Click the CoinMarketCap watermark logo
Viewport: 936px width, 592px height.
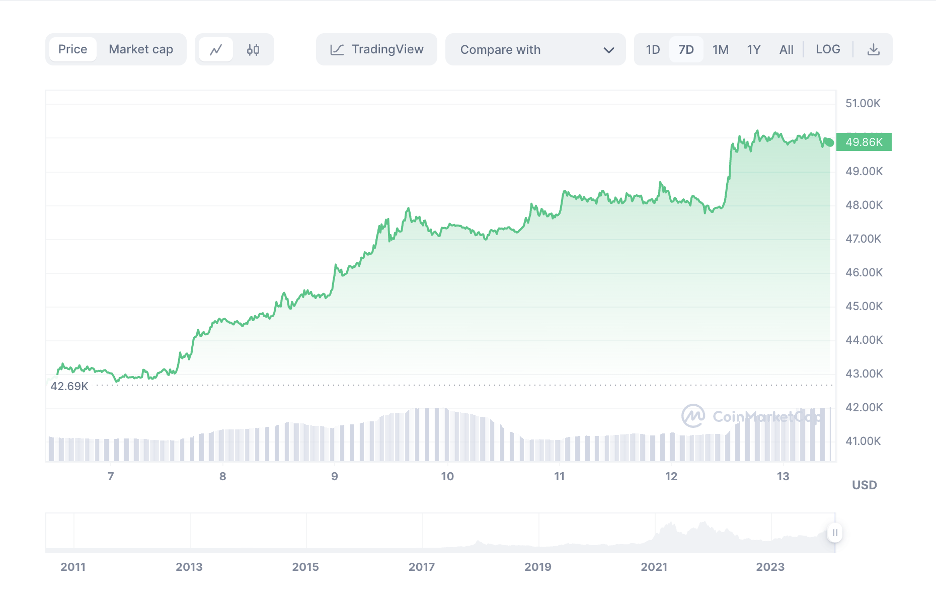pyautogui.click(x=693, y=415)
